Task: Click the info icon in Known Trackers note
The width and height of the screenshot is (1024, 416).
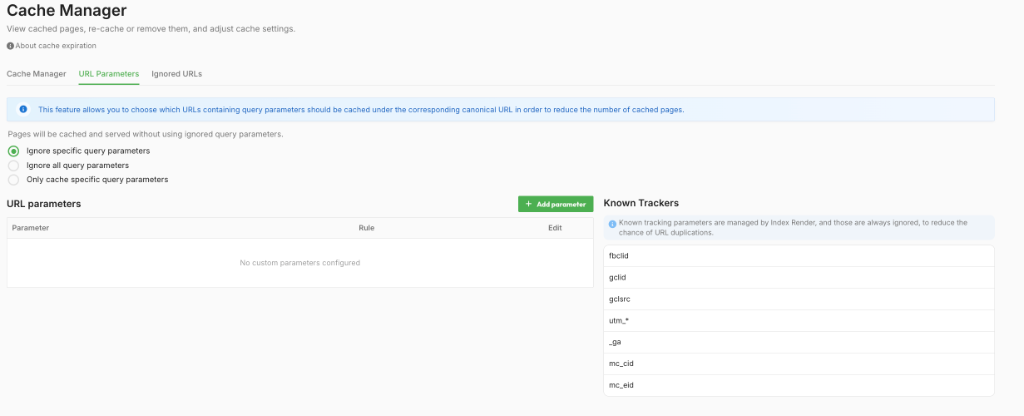Action: 613,223
